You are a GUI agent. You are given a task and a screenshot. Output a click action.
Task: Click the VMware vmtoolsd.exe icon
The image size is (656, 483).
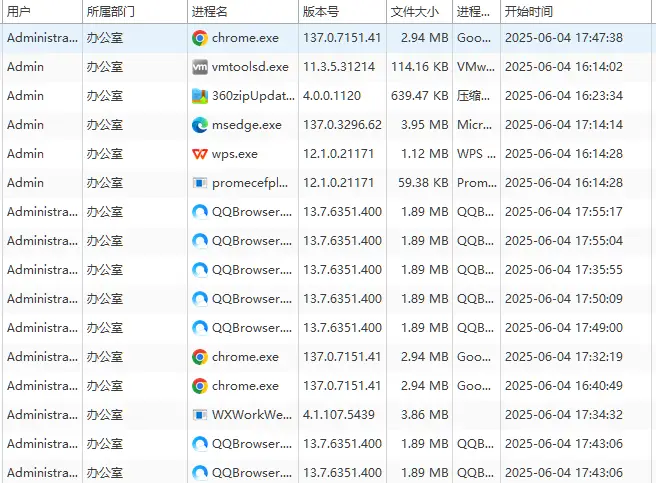(200, 67)
